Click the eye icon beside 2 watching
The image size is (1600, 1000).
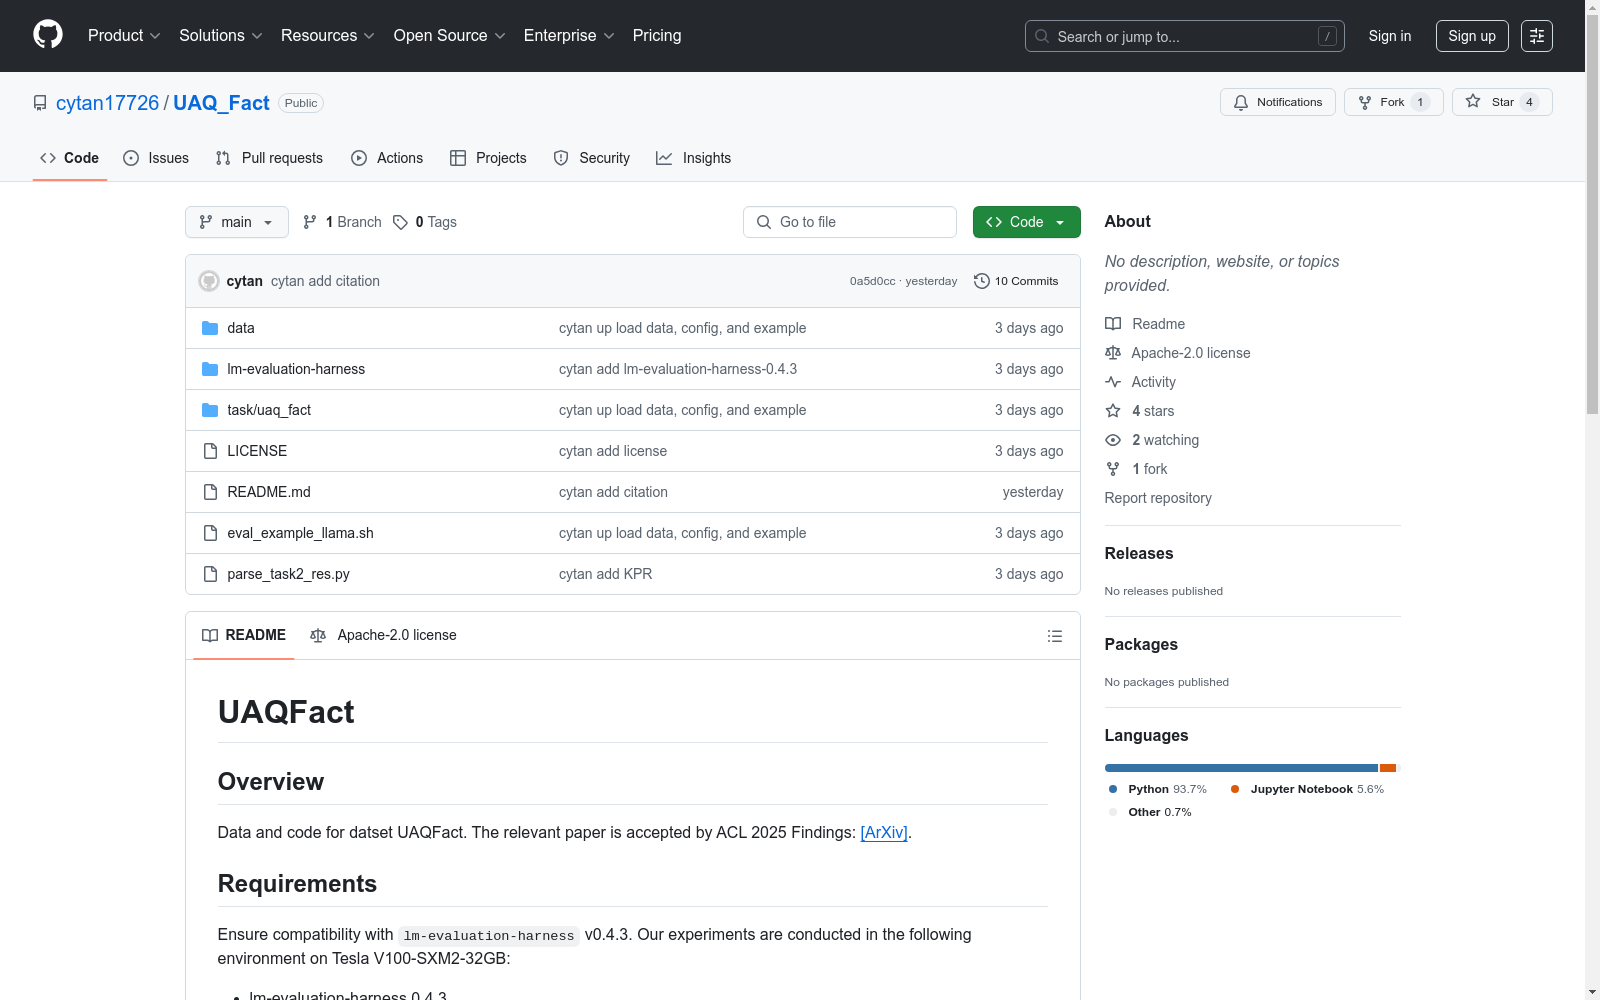tap(1113, 440)
